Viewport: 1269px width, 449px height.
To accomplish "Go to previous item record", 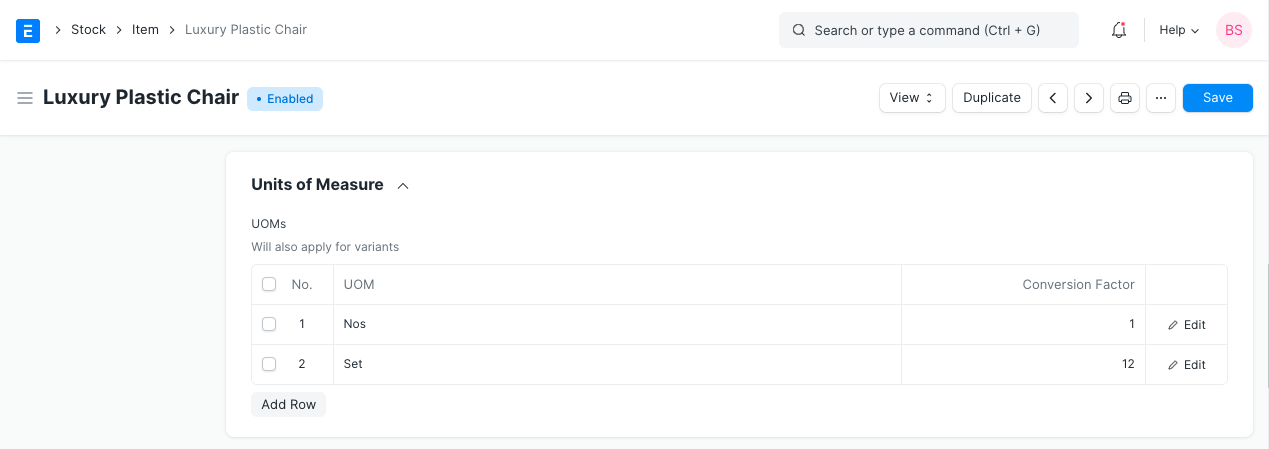I will (1053, 98).
